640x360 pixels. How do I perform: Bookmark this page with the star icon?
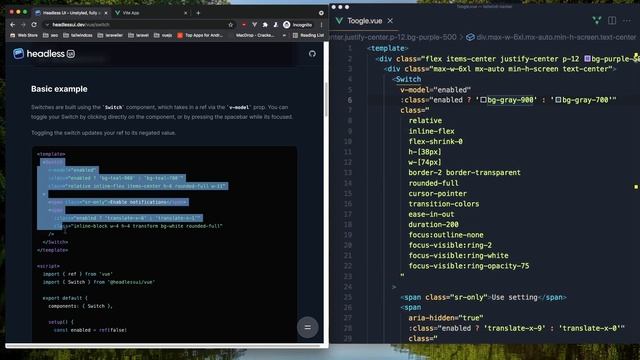(x=231, y=25)
